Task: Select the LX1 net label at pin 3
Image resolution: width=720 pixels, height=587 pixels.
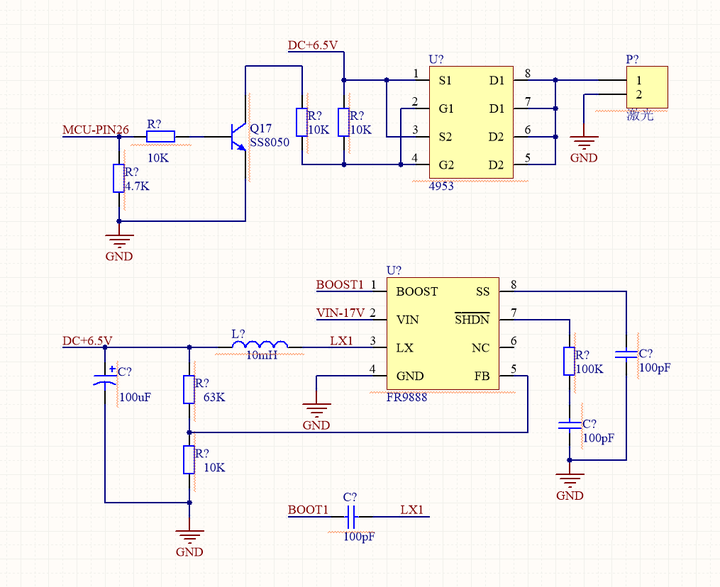Action: pyautogui.click(x=342, y=341)
